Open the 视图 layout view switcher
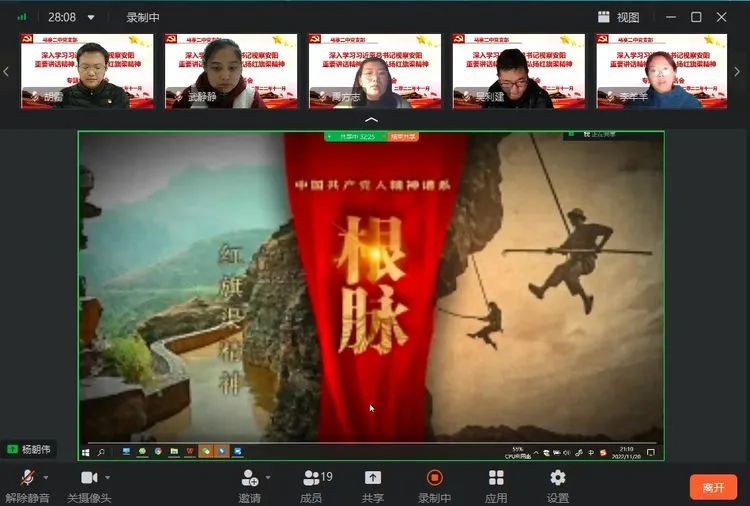The image size is (750, 506). [618, 17]
